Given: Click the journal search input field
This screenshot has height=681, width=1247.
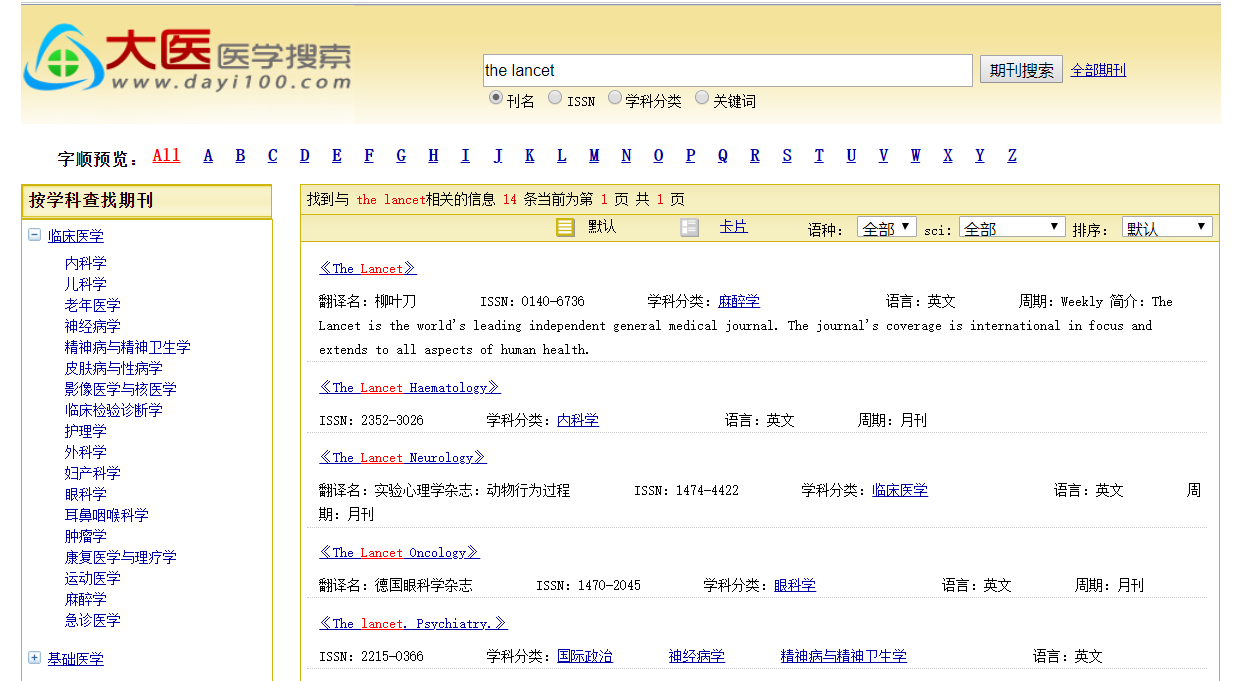Looking at the screenshot, I should pos(728,70).
